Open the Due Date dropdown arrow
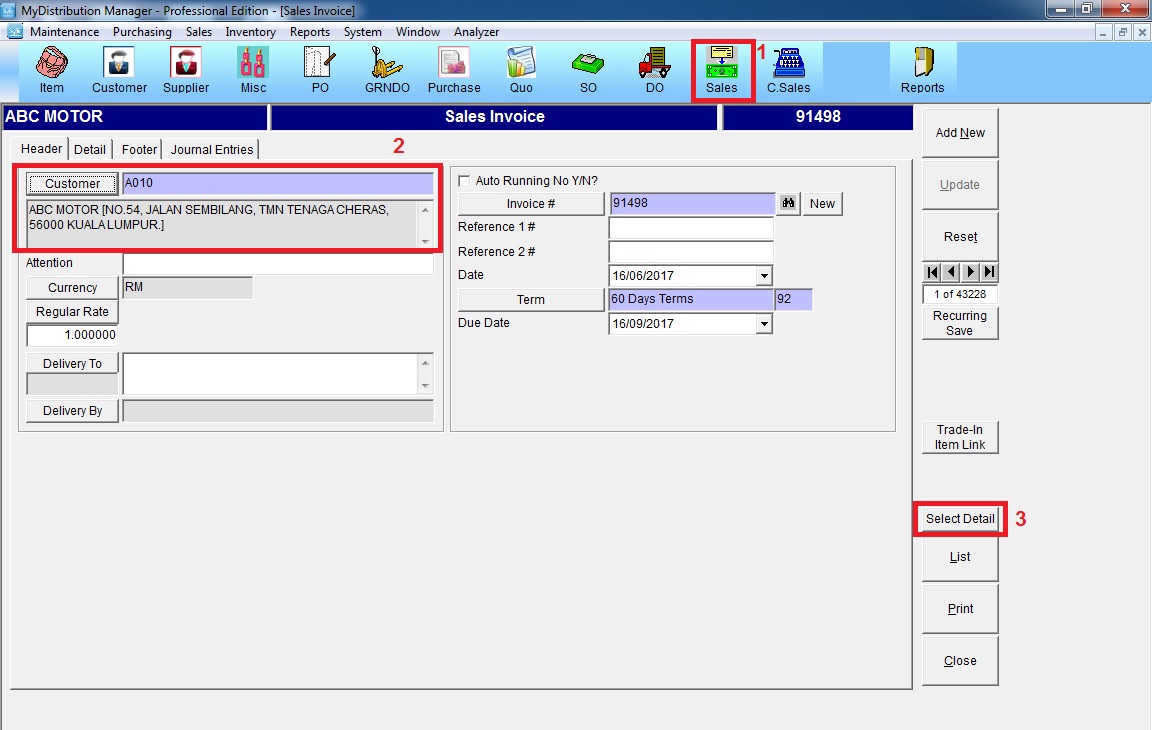 click(764, 324)
